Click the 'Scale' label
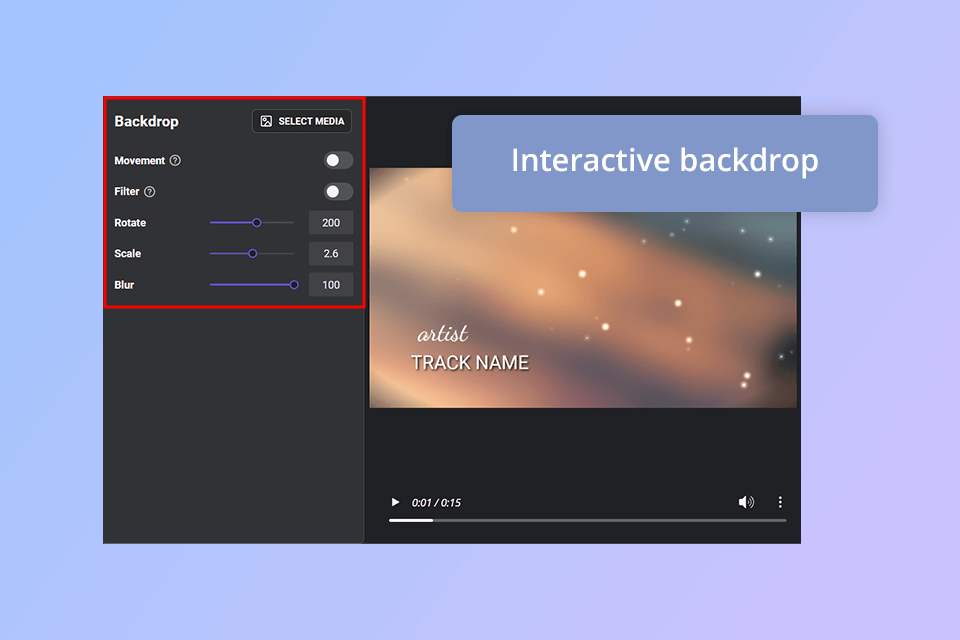 (127, 254)
